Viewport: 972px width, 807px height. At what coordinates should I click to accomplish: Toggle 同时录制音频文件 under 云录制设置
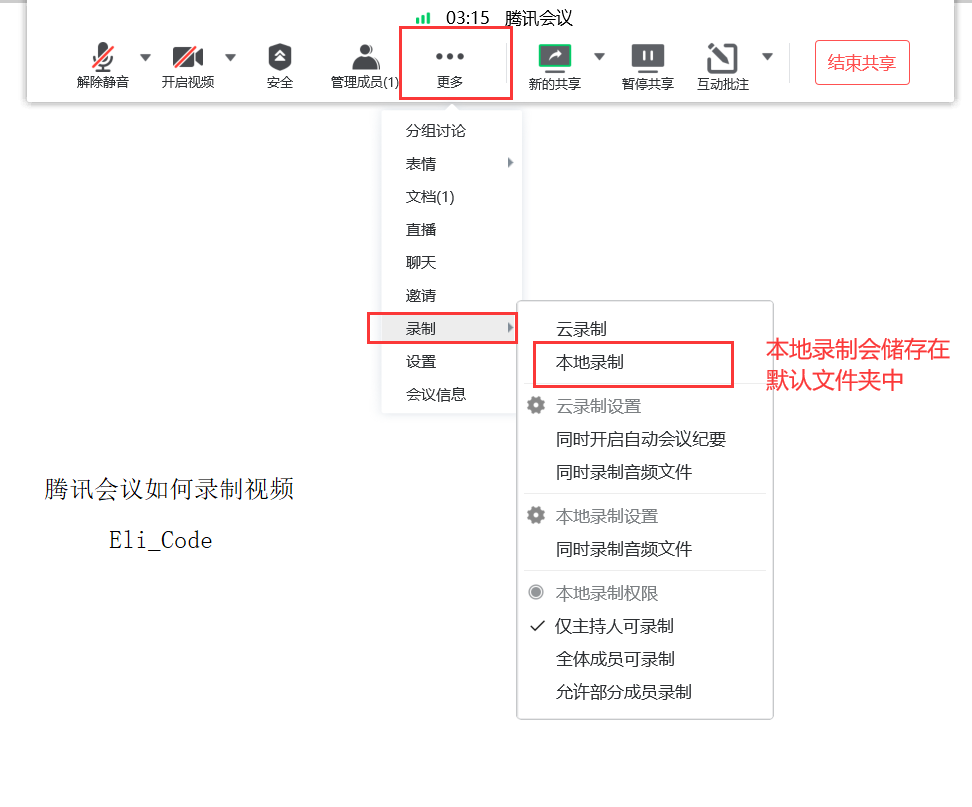pos(645,472)
